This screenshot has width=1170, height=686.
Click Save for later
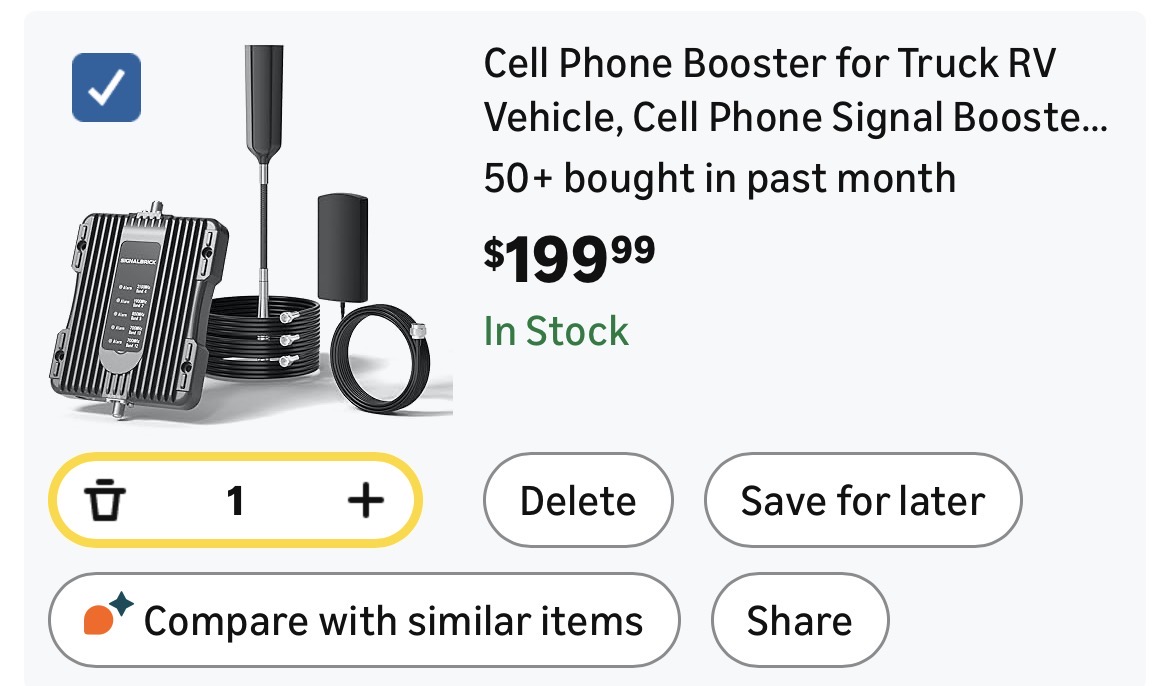click(862, 500)
